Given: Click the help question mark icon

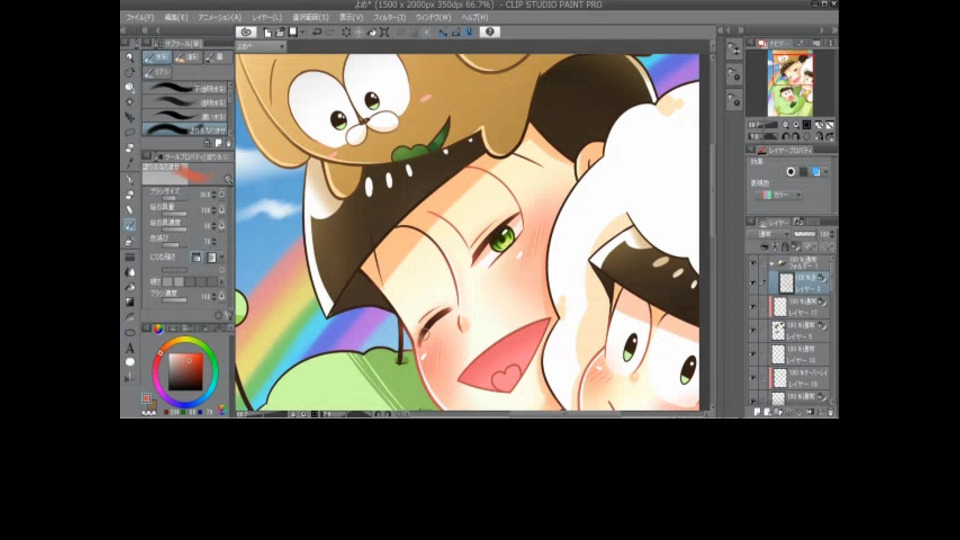Looking at the screenshot, I should click(490, 32).
